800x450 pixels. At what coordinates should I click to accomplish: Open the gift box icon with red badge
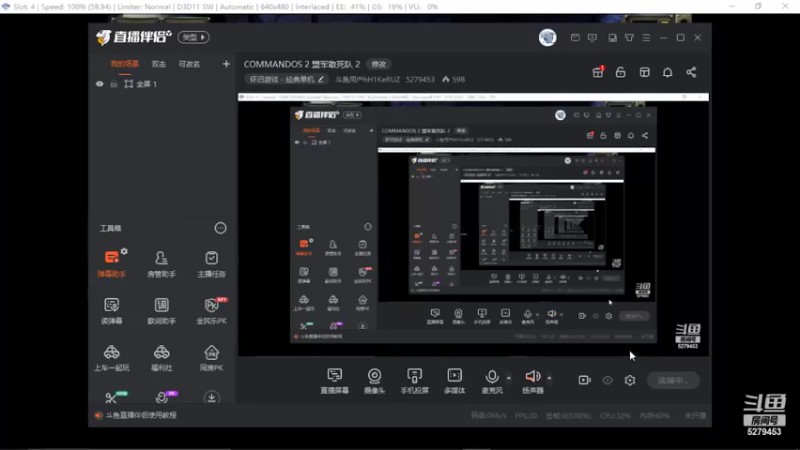point(598,72)
